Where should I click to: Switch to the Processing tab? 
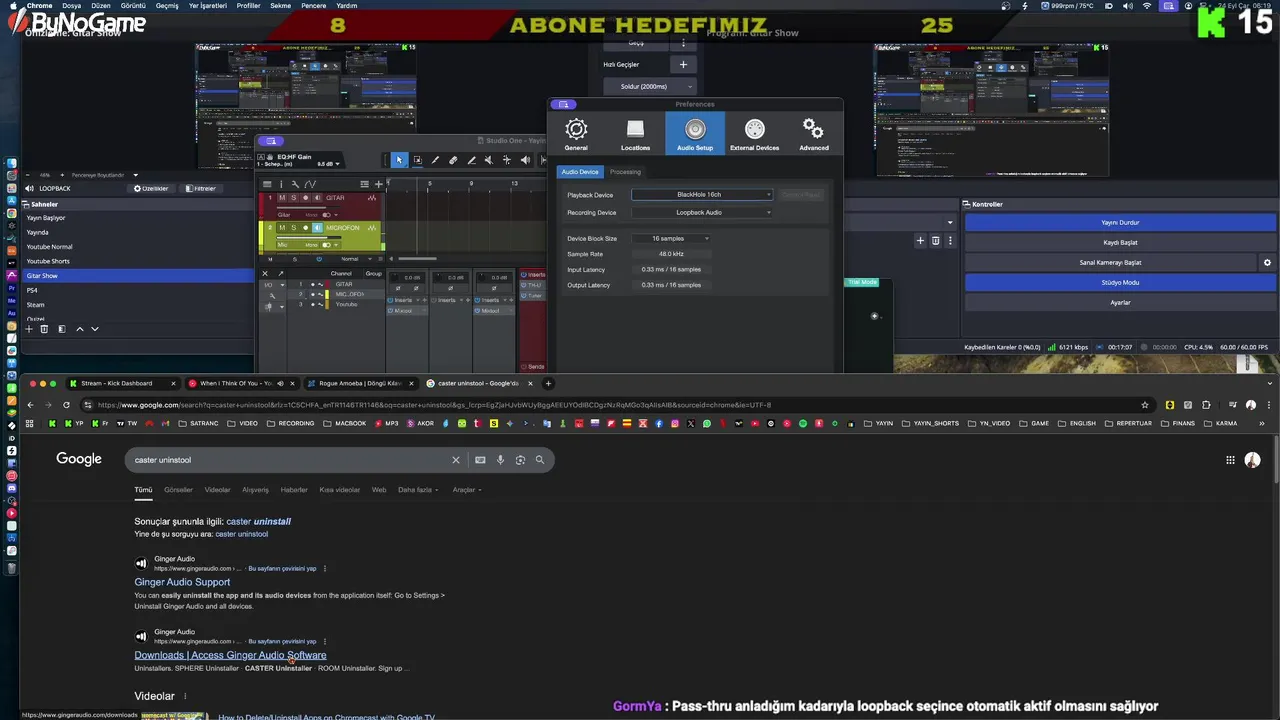pyautogui.click(x=625, y=172)
